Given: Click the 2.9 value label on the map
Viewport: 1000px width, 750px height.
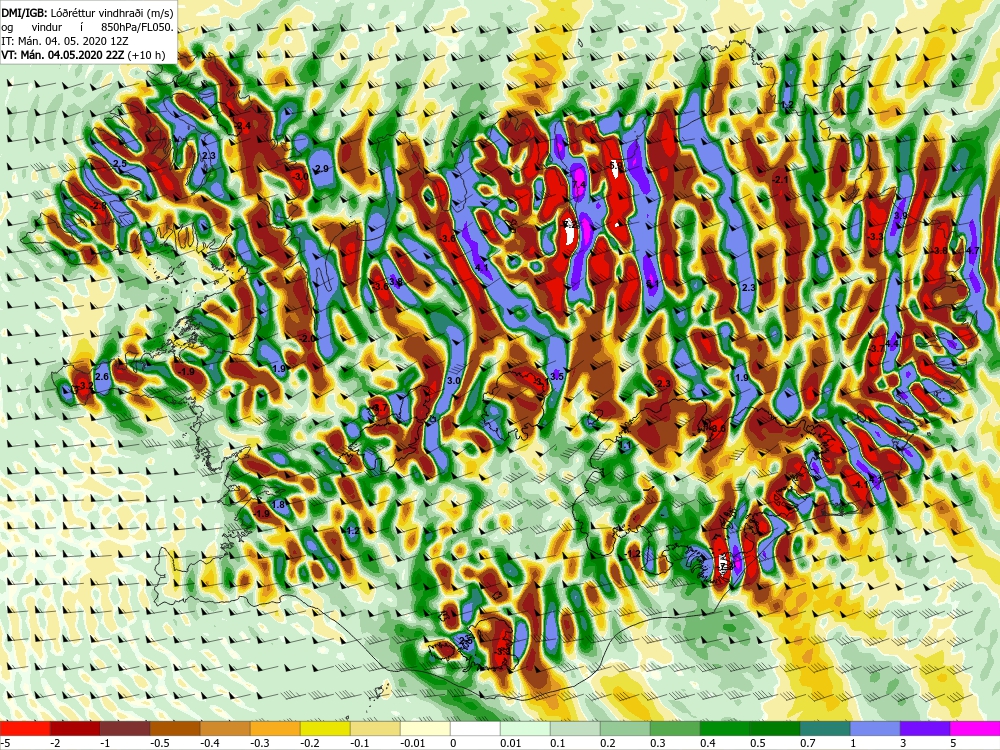Looking at the screenshot, I should 322,168.
